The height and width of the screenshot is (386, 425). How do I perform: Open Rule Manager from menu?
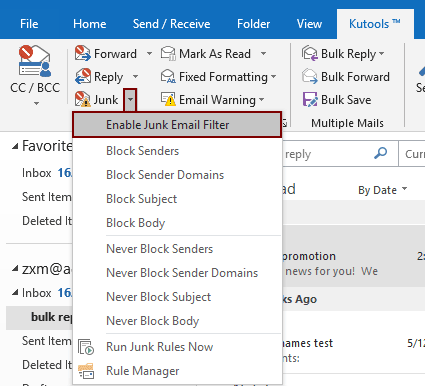point(177,371)
